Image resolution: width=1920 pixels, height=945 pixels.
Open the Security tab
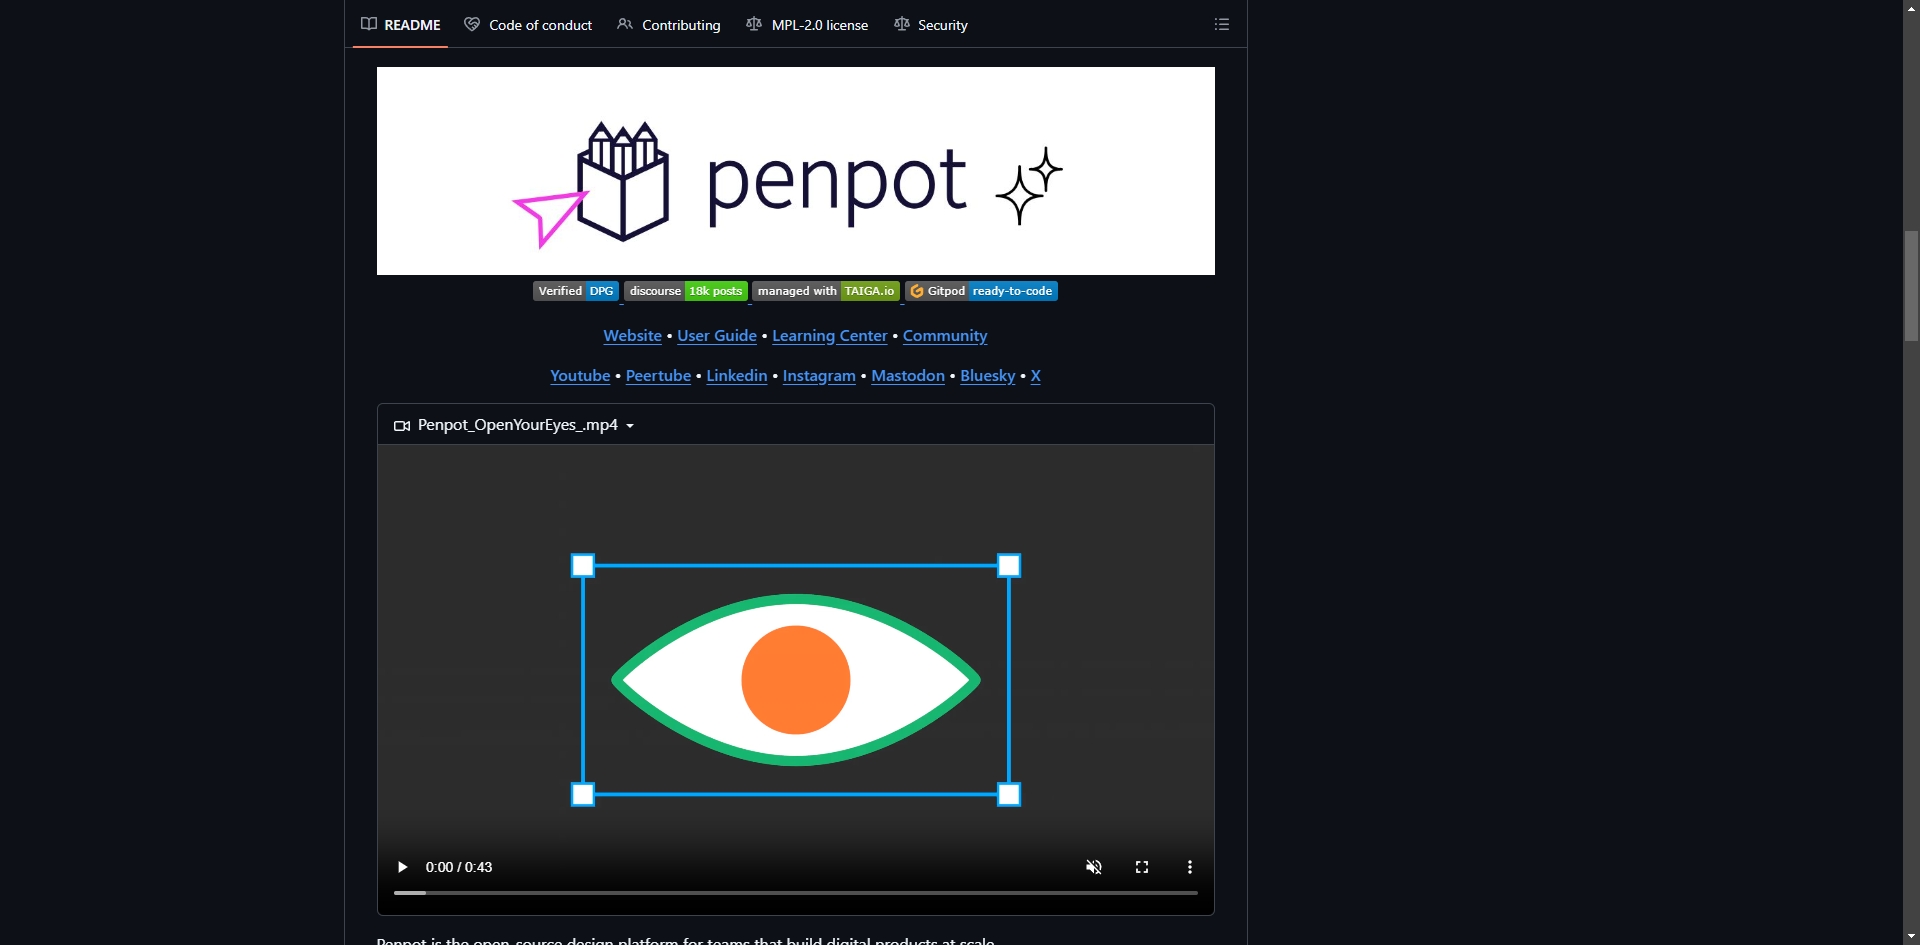(x=931, y=24)
